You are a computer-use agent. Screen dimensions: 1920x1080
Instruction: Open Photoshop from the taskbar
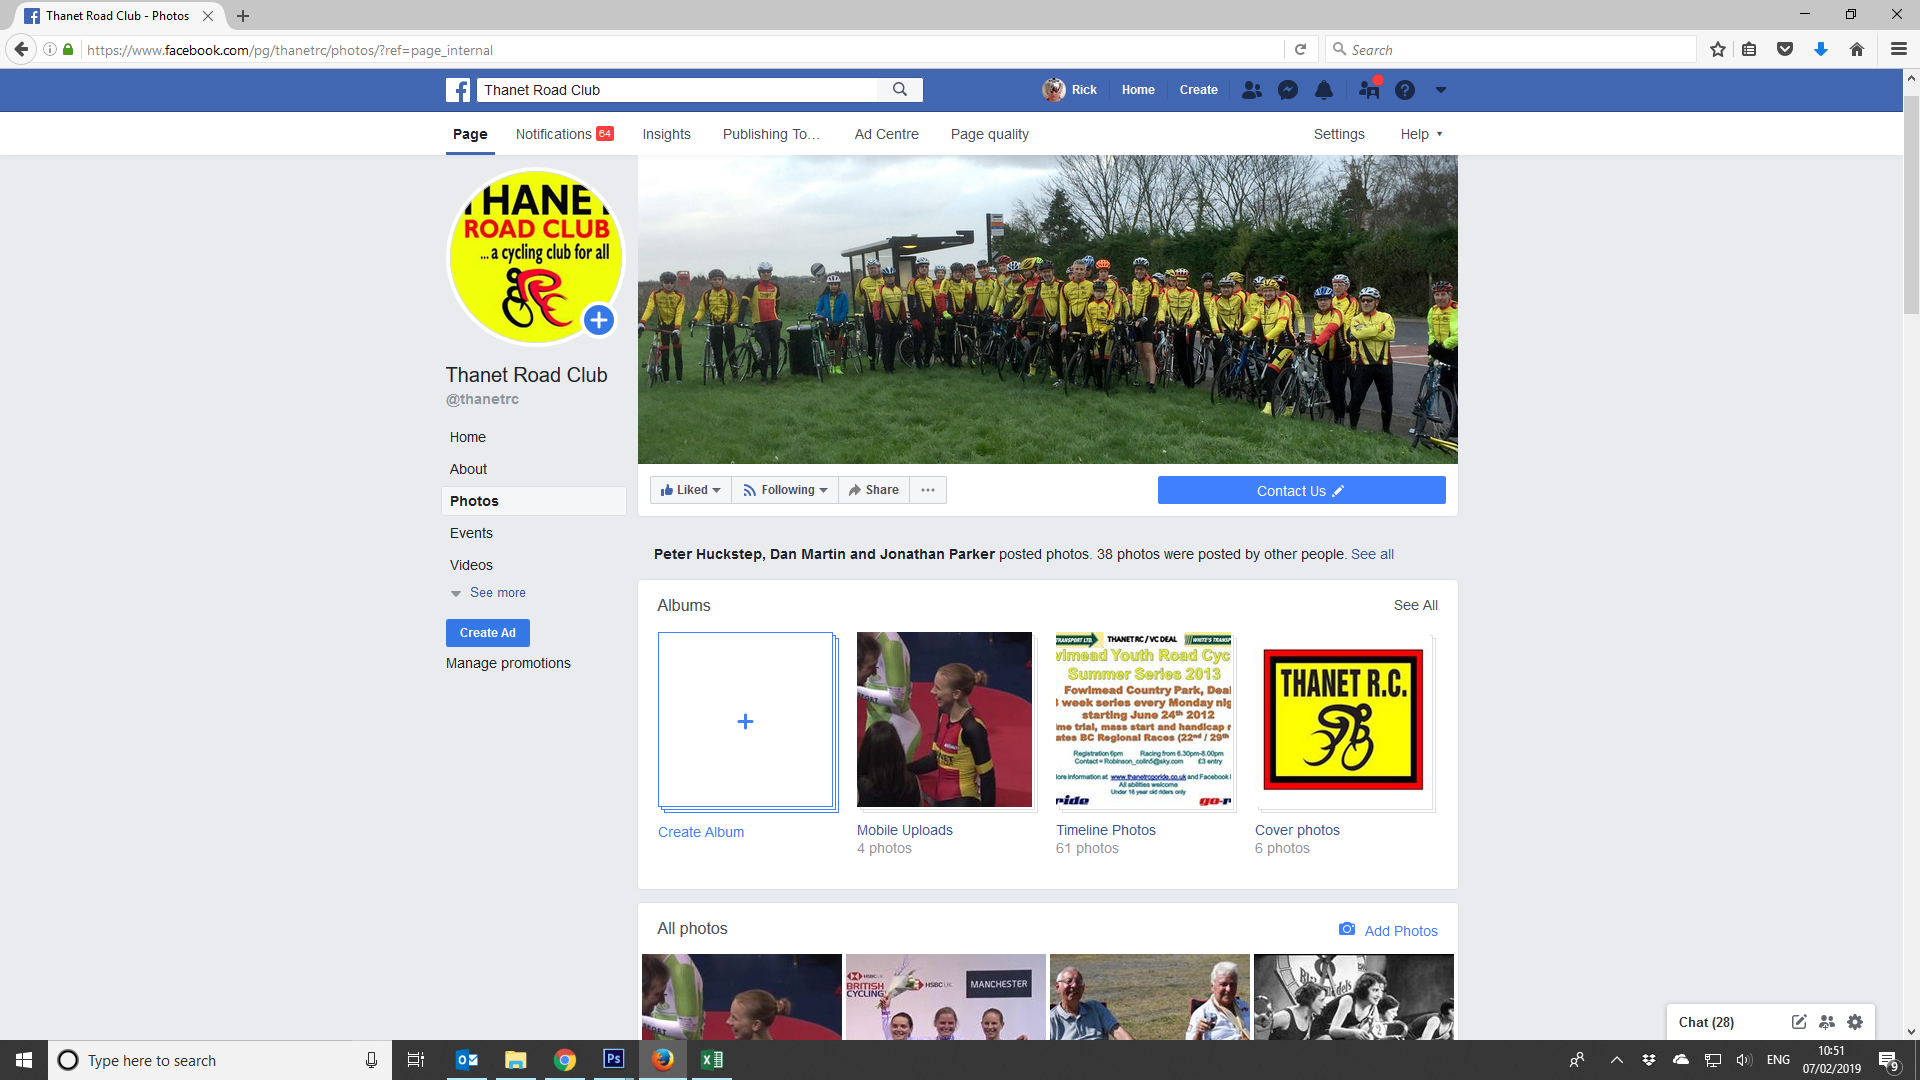pos(614,1059)
